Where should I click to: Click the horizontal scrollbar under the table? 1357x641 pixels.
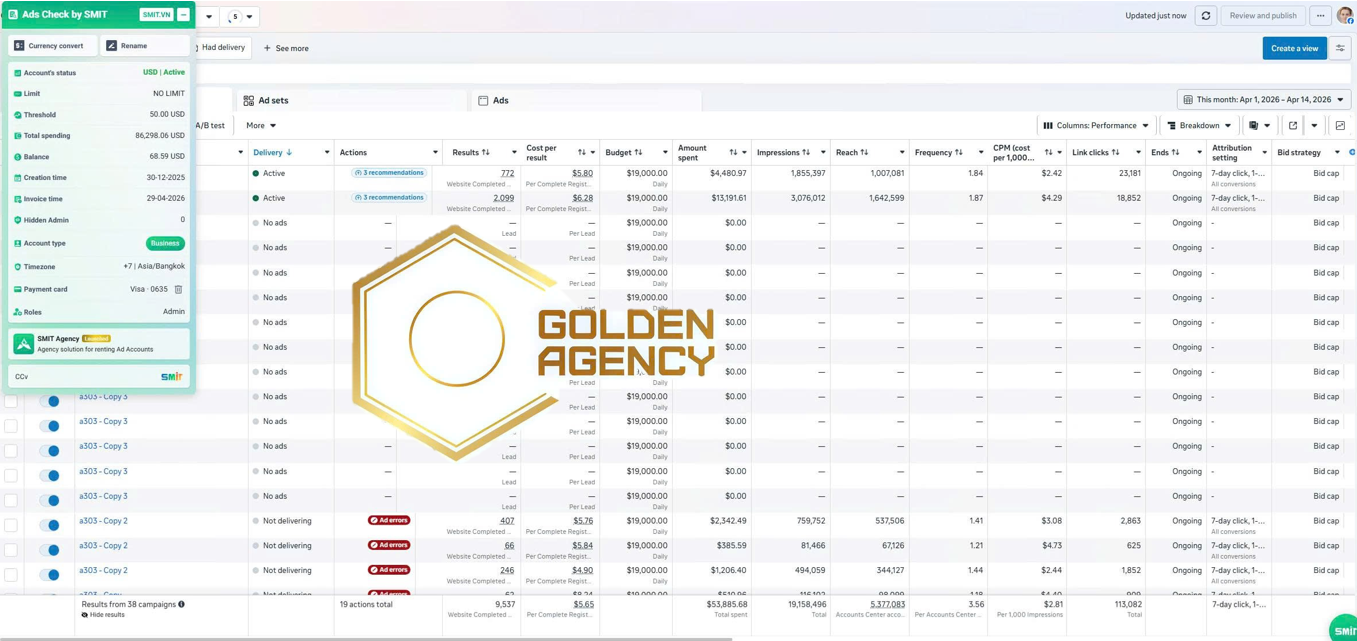(x=366, y=638)
